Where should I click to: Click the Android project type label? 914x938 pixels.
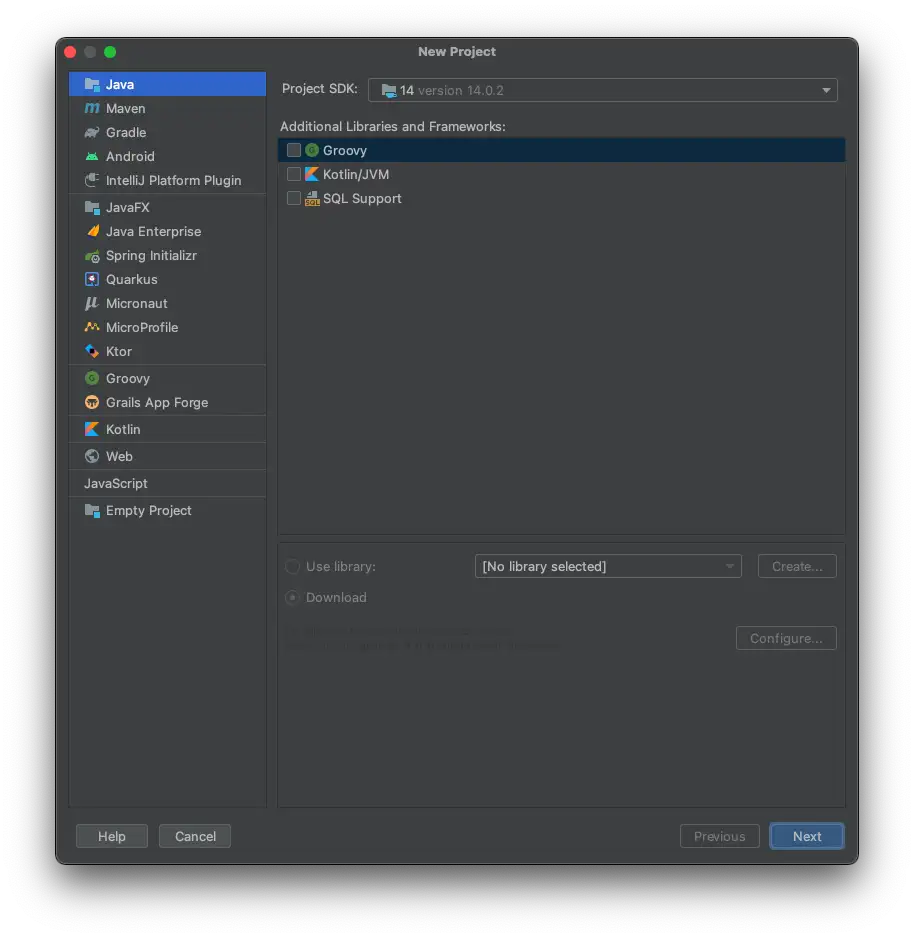130,156
